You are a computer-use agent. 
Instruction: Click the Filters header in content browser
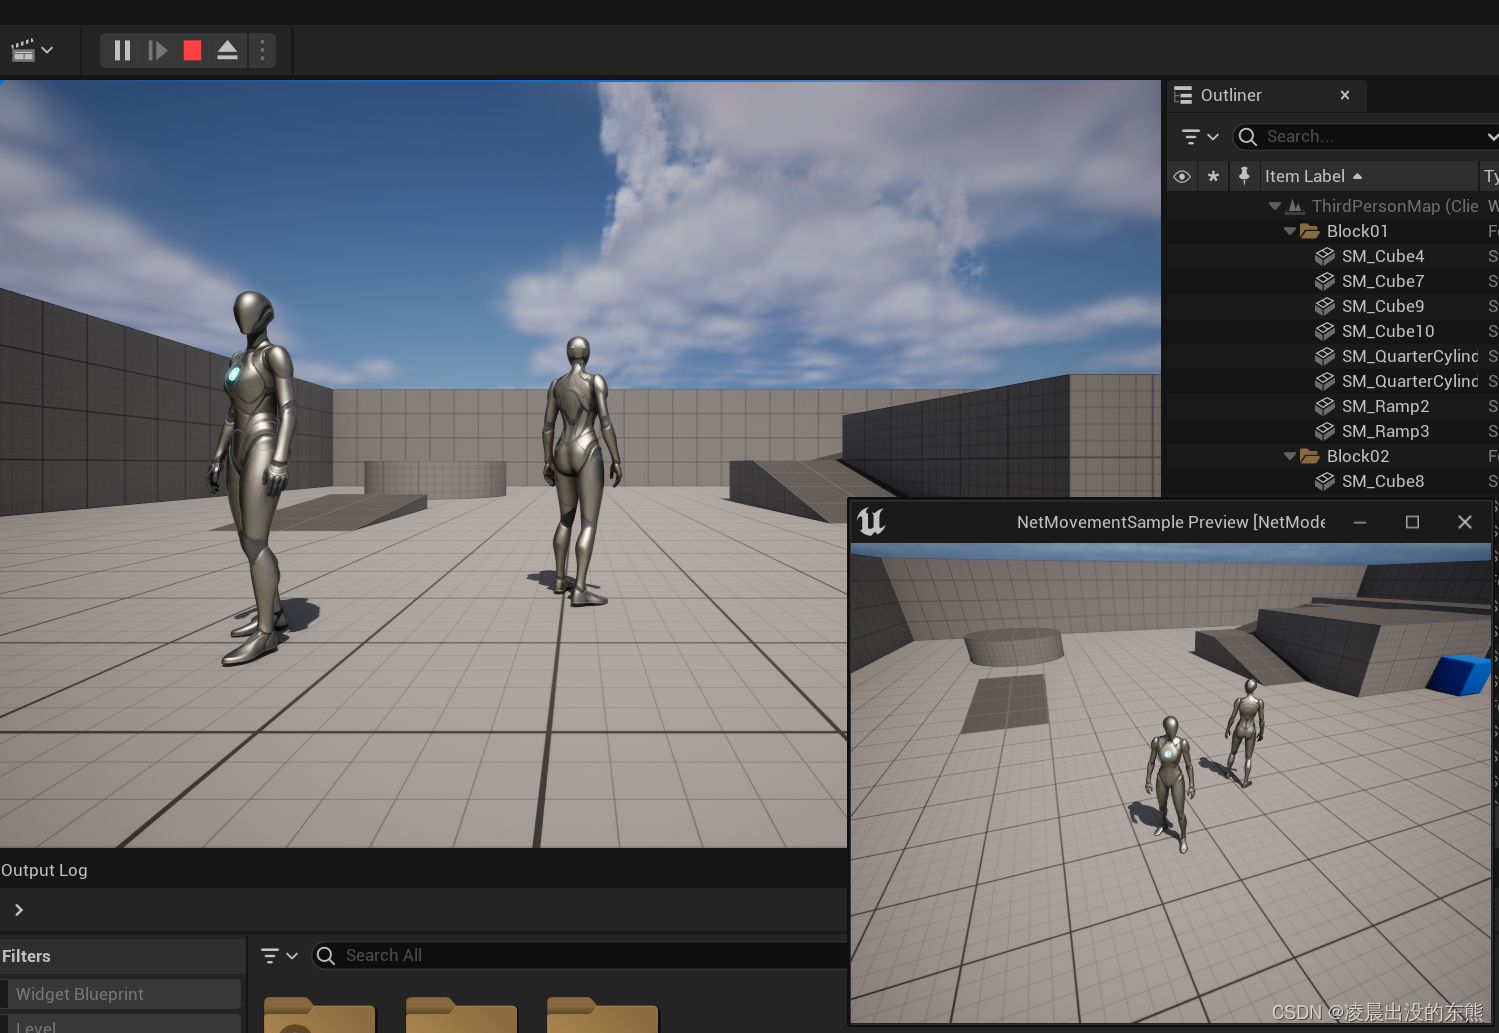(x=26, y=956)
